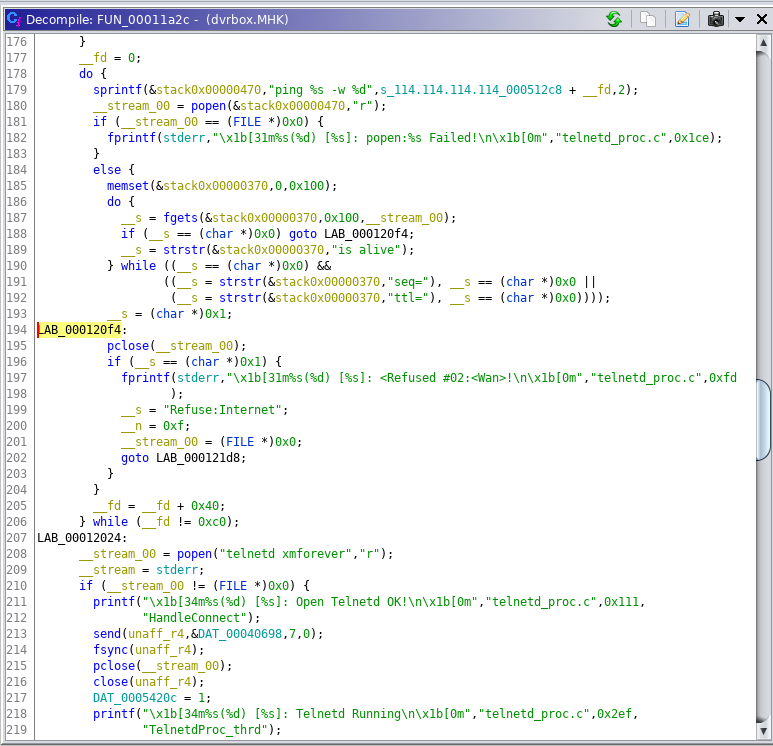Click the pclose call on line 195
Viewport: 773px width, 746px height.
128,346
